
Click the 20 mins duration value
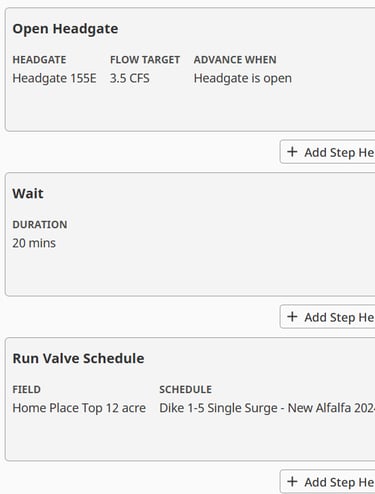[34, 243]
